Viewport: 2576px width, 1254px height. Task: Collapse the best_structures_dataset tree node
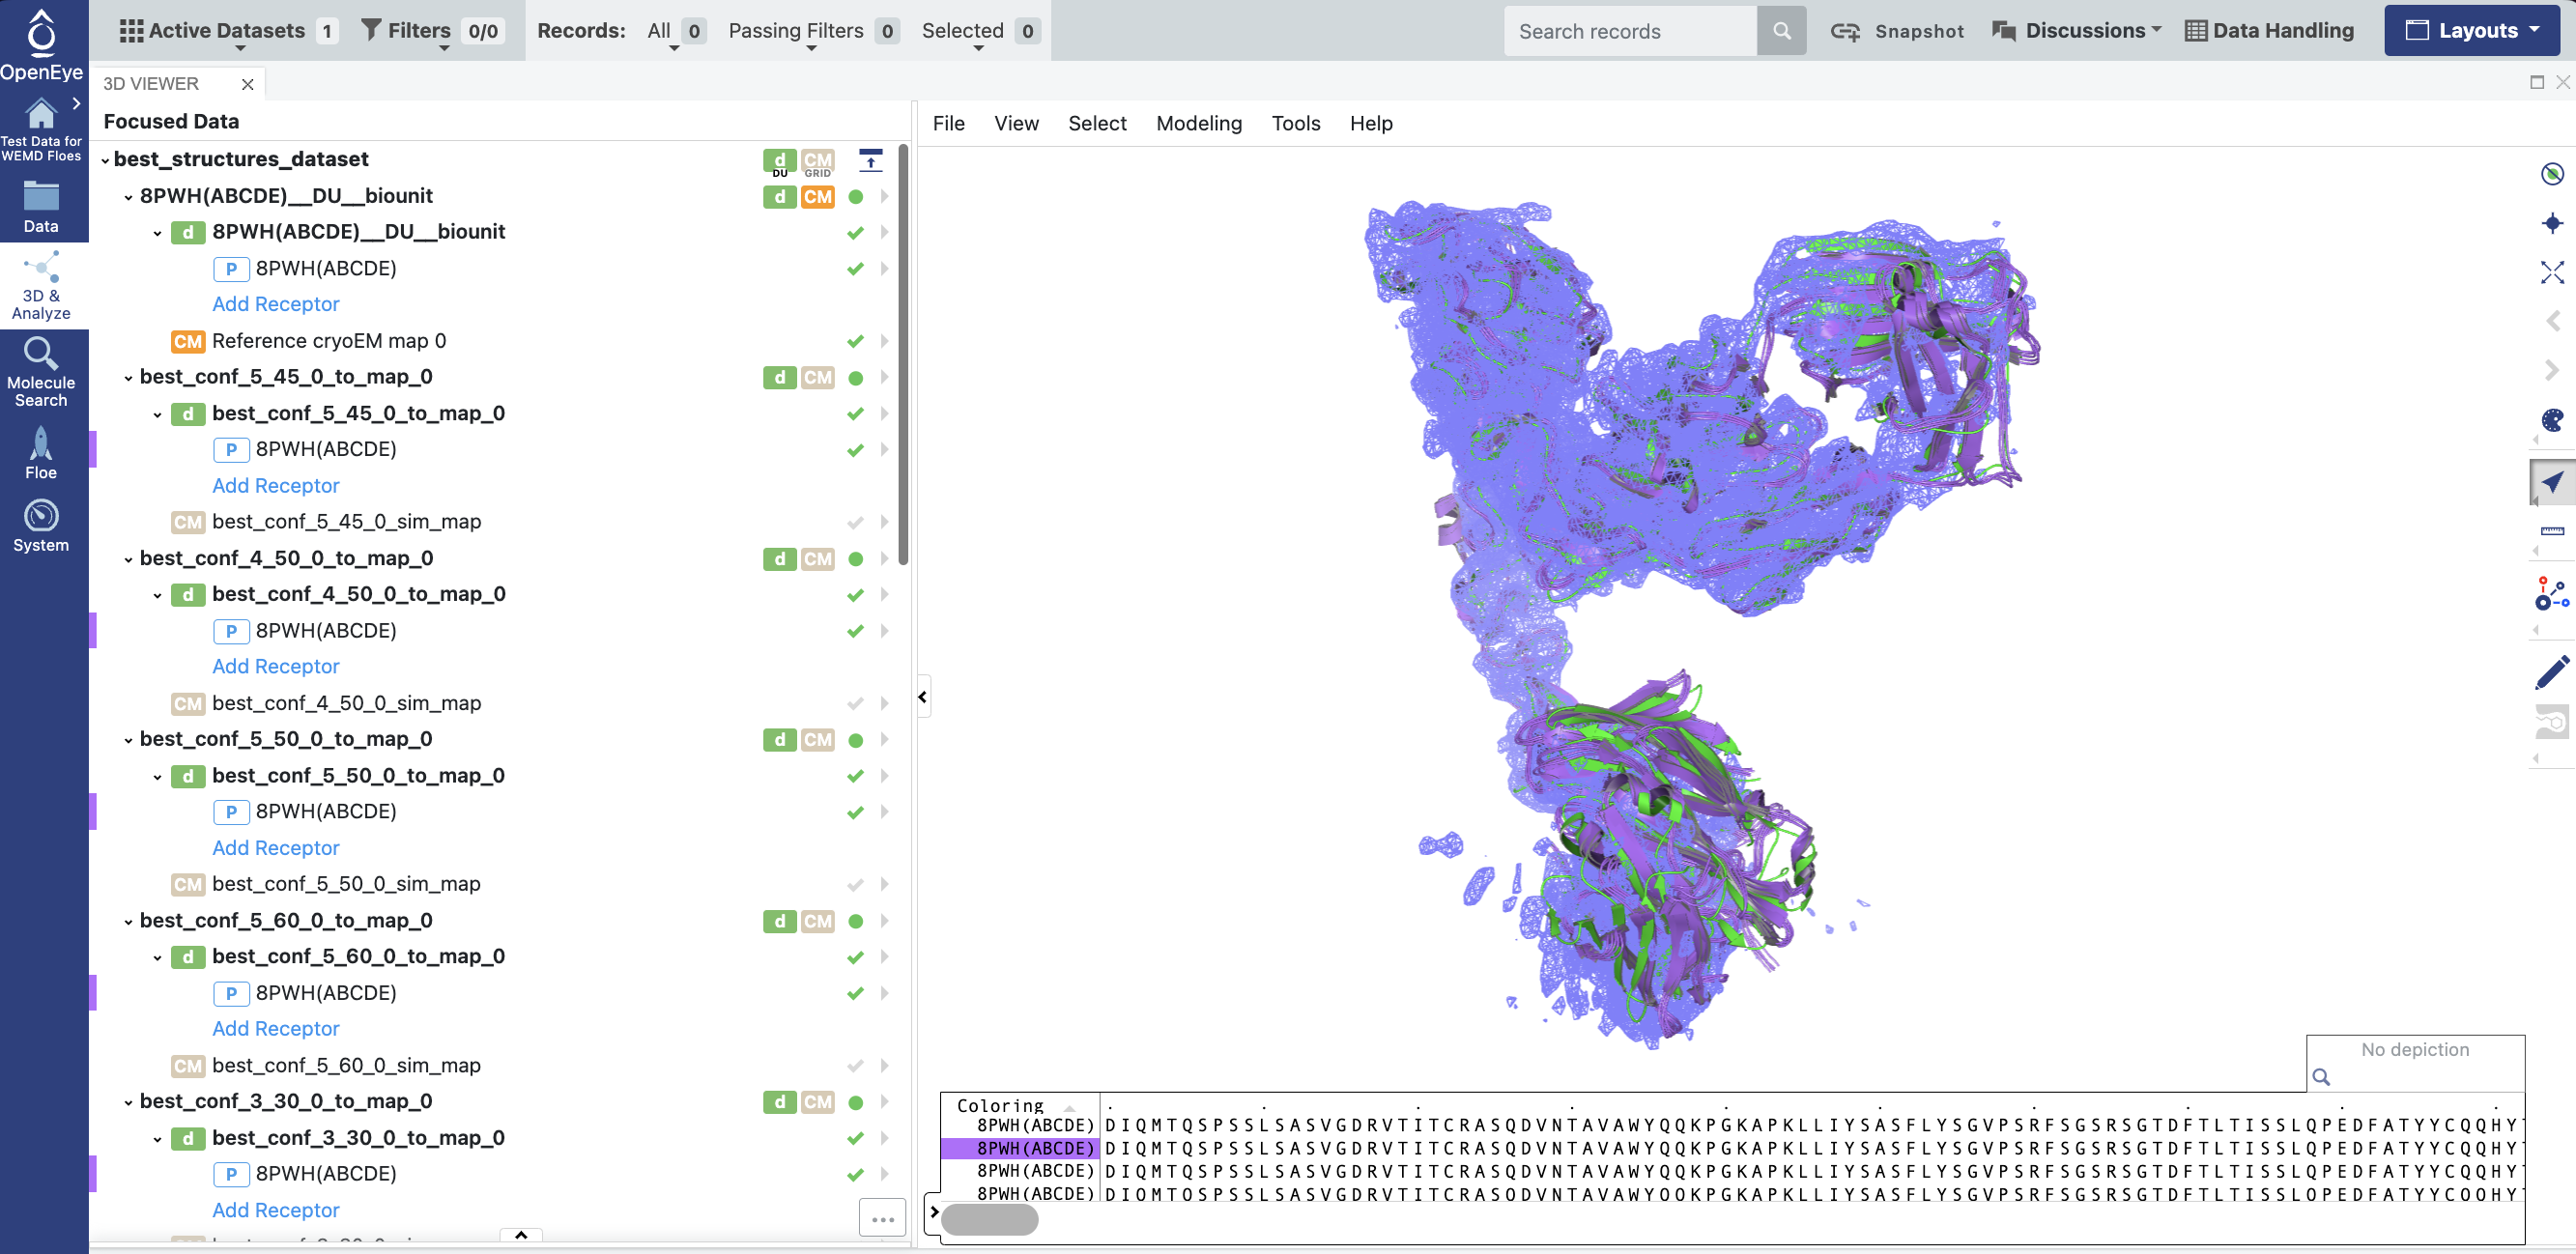pyautogui.click(x=106, y=160)
